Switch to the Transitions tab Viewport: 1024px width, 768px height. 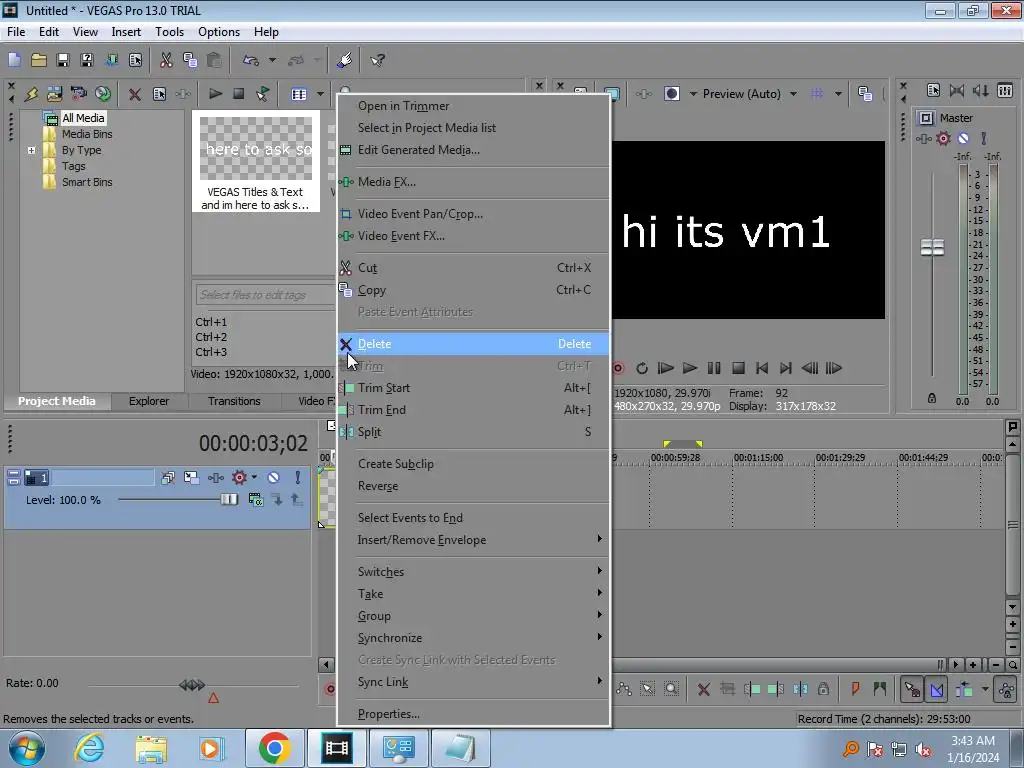tap(234, 401)
